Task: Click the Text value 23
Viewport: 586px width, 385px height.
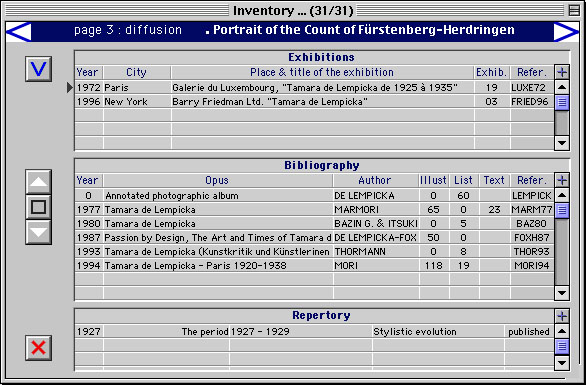Action: coord(494,210)
